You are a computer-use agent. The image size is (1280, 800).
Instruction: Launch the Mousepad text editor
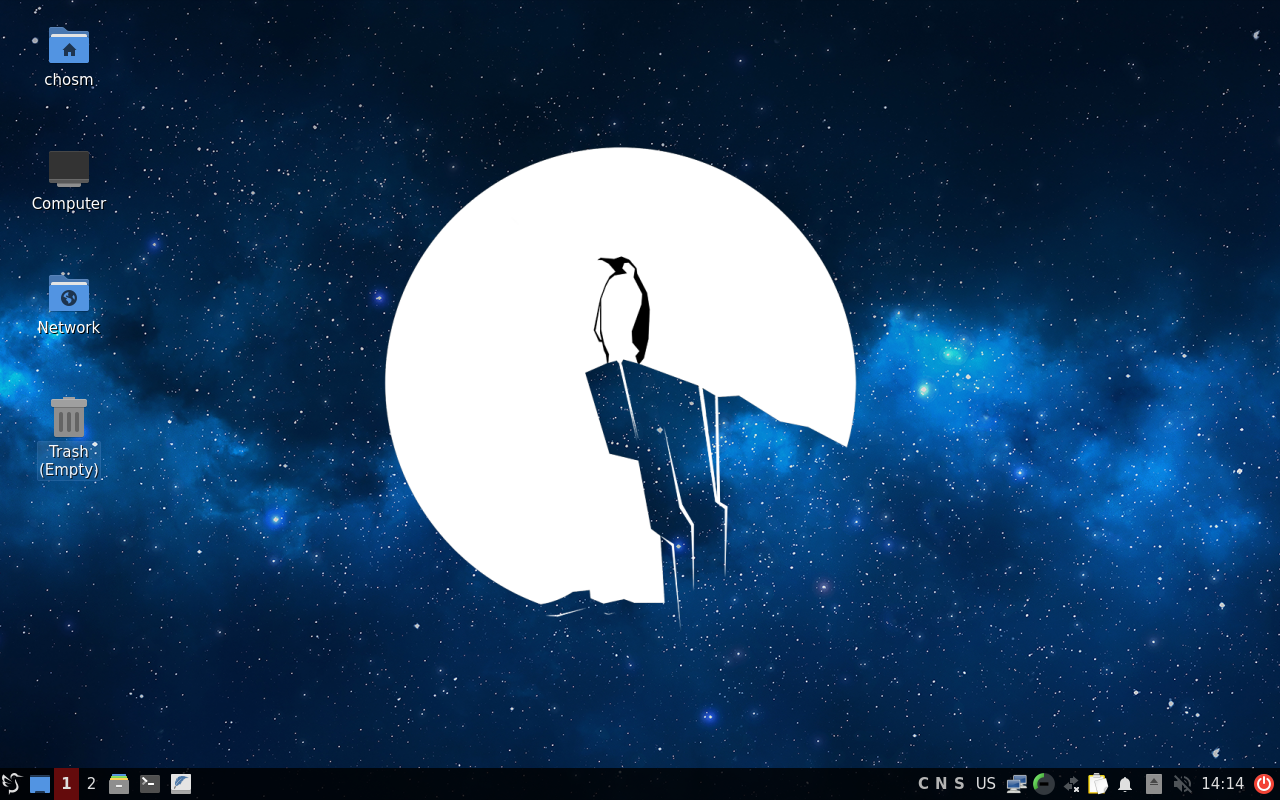coord(181,784)
